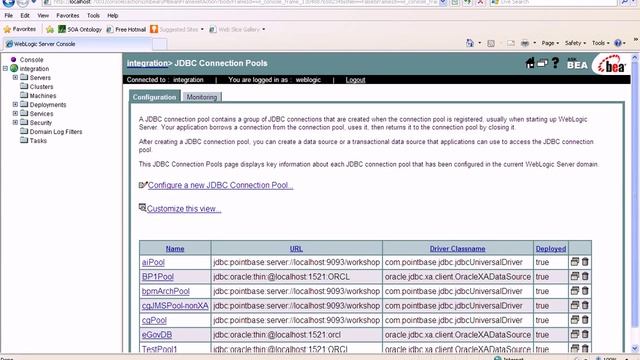640x360 pixels.
Task: Click the browser print toolbar icon
Action: [525, 43]
